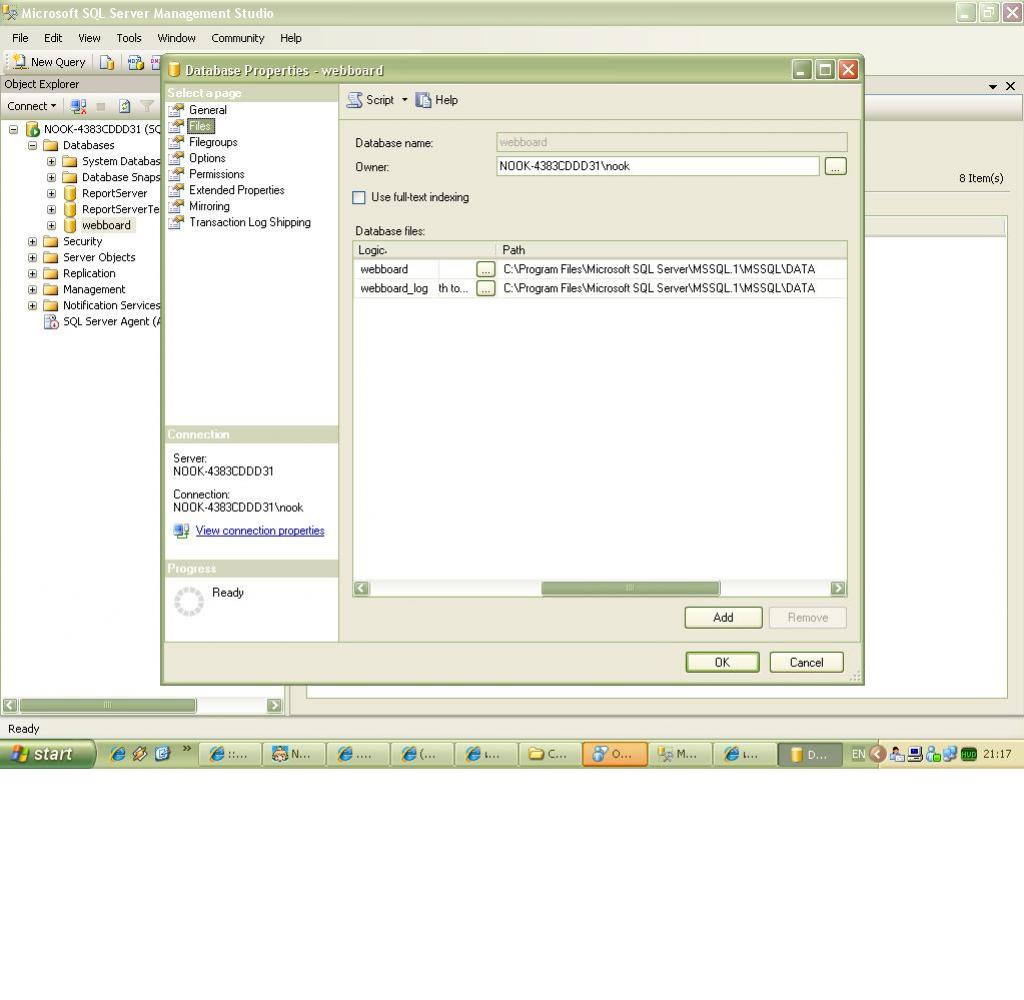Select the Permissions page
1024x1000 pixels.
point(216,174)
